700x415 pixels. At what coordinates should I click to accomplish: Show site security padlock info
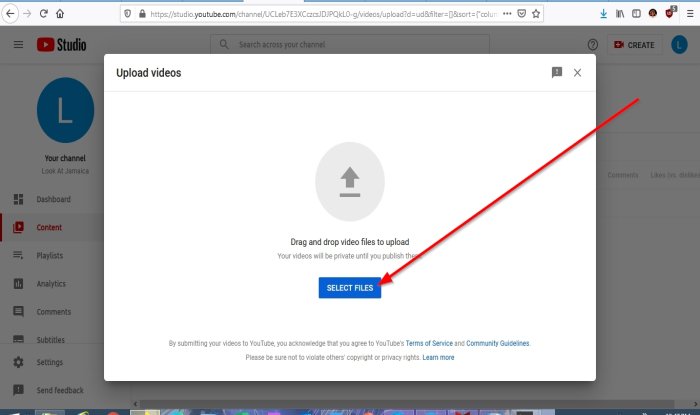(x=142, y=14)
